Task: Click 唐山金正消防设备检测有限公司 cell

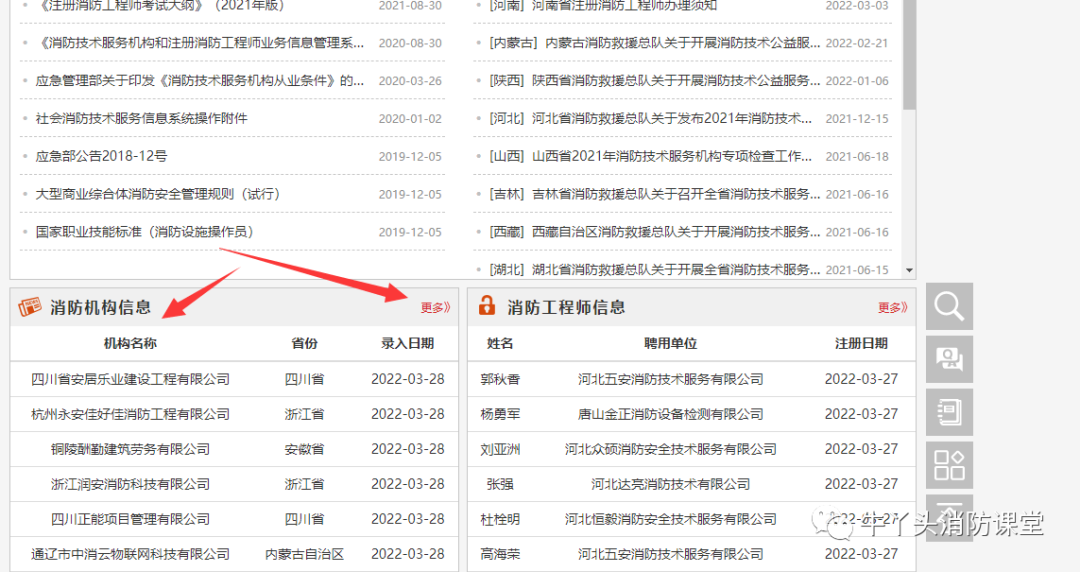Action: [x=670, y=414]
